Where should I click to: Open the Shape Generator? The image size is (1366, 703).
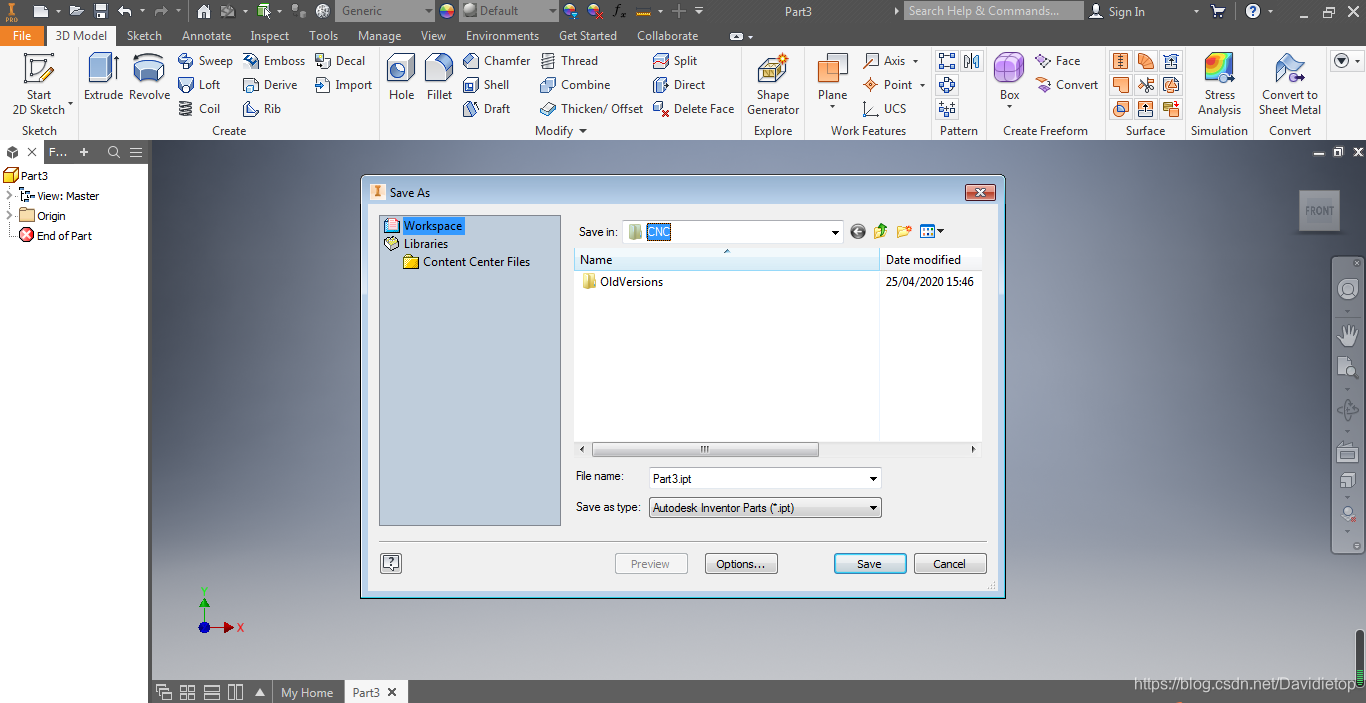tap(773, 85)
